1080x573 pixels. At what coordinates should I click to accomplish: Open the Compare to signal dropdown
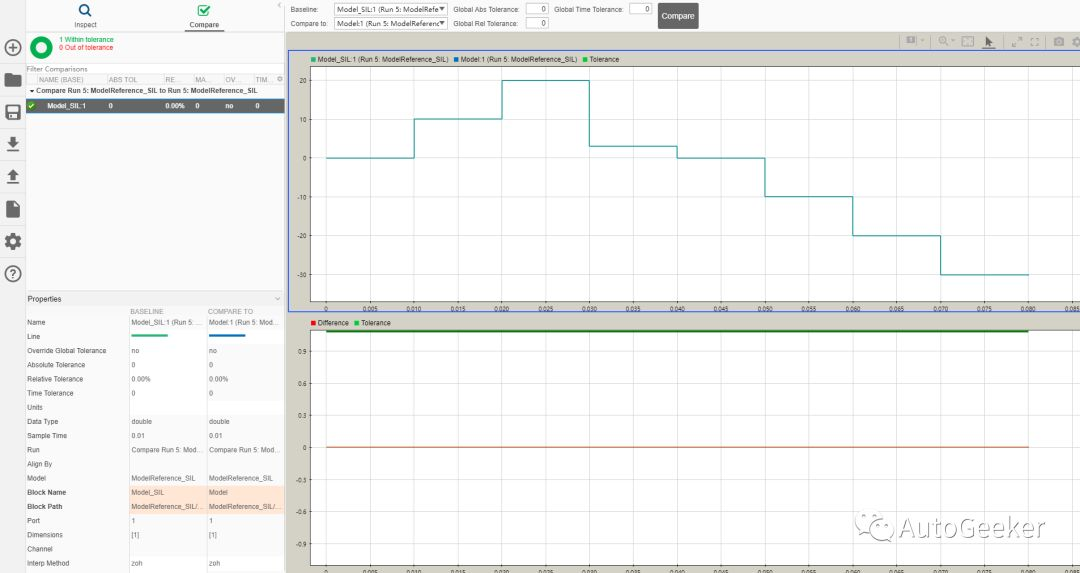(x=391, y=23)
